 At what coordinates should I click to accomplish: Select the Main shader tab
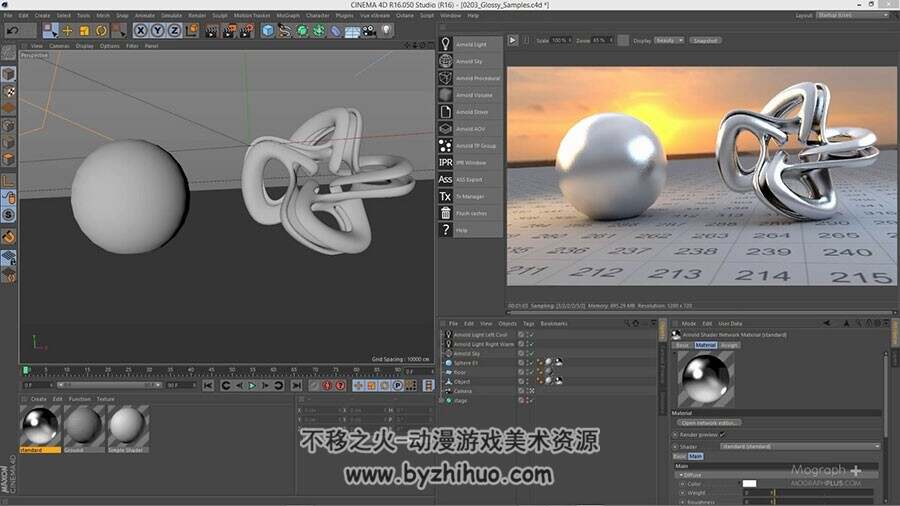point(696,456)
